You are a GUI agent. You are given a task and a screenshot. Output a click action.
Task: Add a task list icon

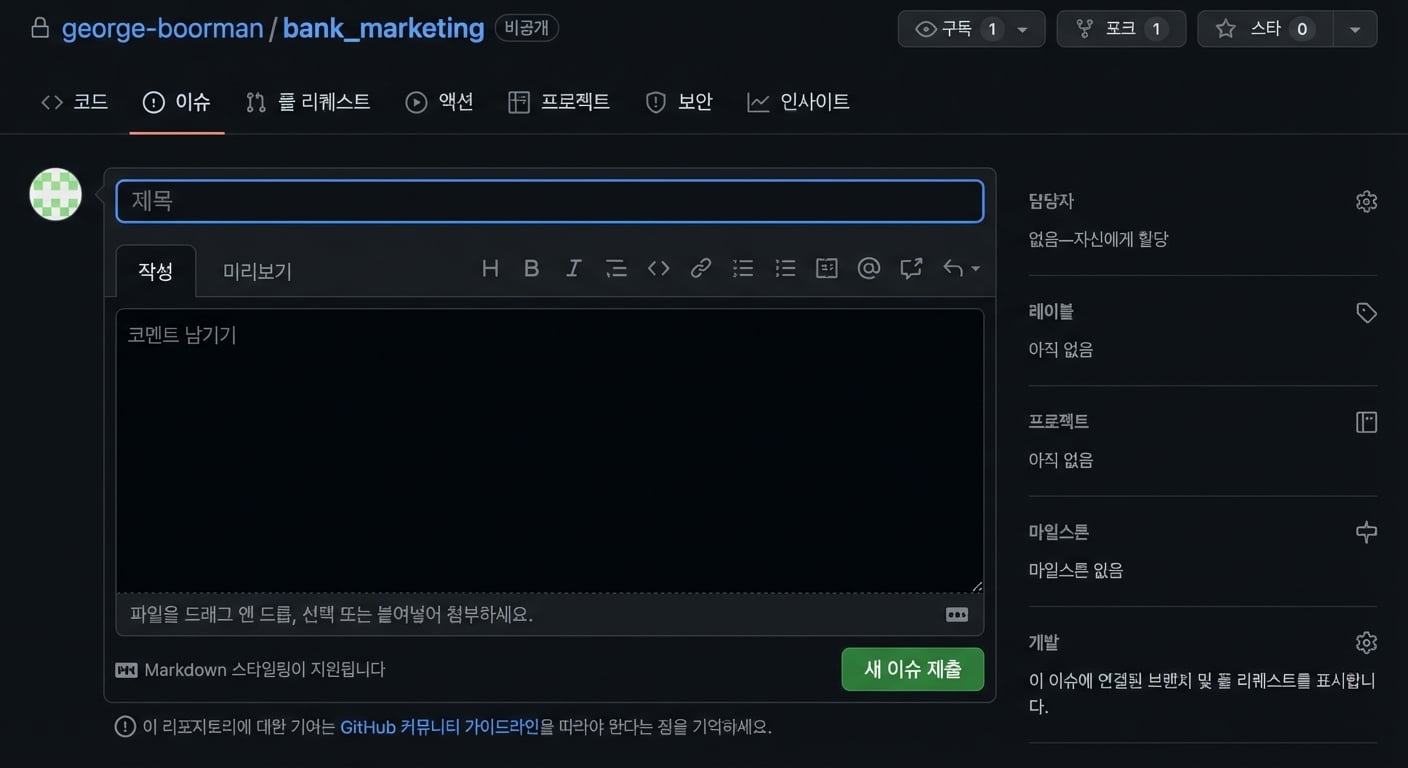827,268
